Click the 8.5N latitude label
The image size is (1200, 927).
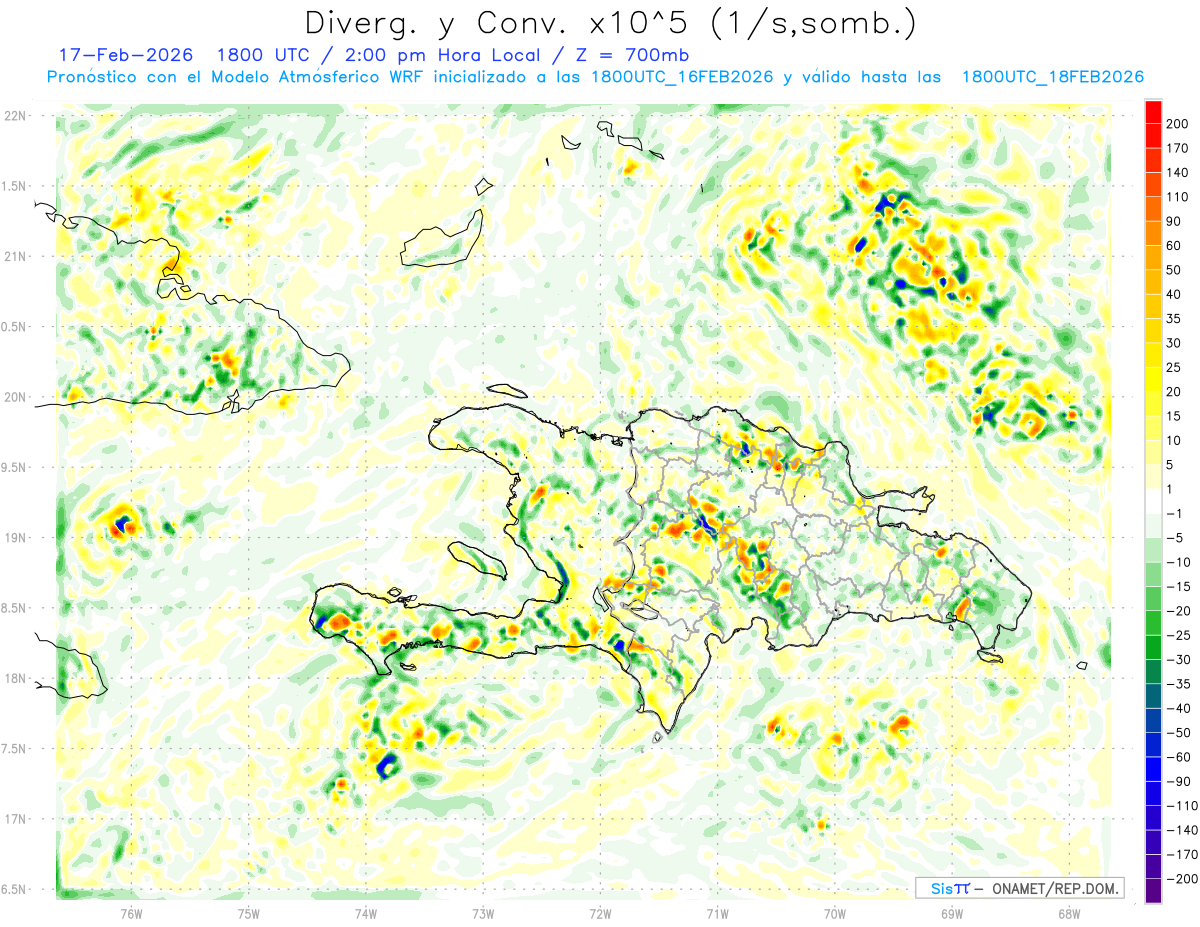coord(14,608)
